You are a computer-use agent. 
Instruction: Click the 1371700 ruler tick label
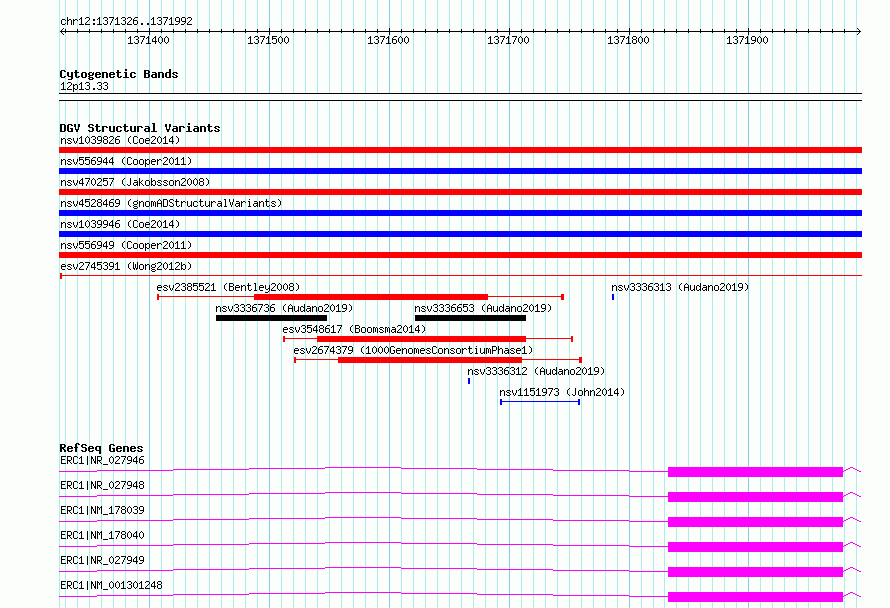pyautogui.click(x=508, y=40)
